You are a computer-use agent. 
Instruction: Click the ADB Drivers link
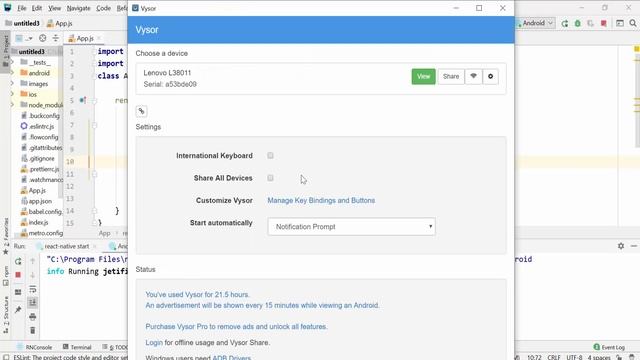click(231, 358)
